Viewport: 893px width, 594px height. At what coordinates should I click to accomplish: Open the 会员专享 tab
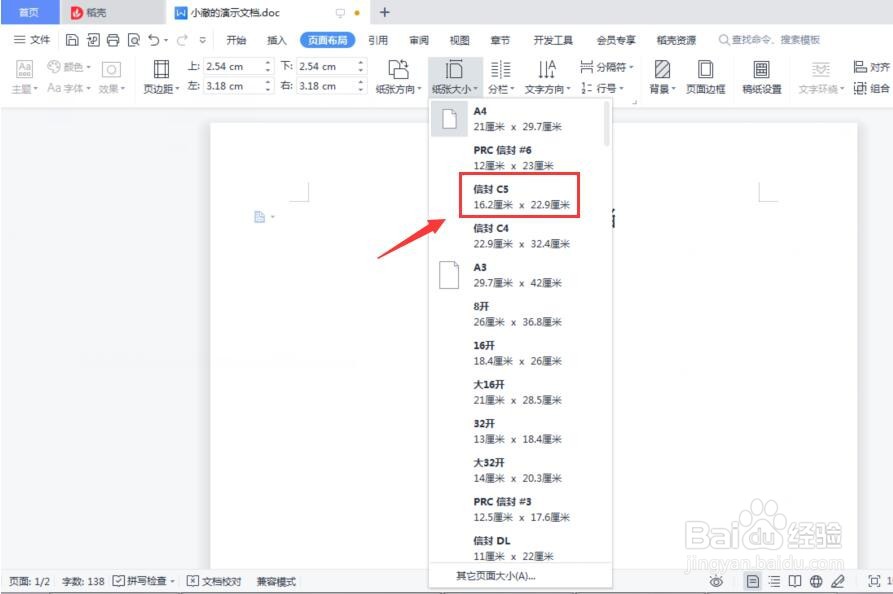[616, 40]
